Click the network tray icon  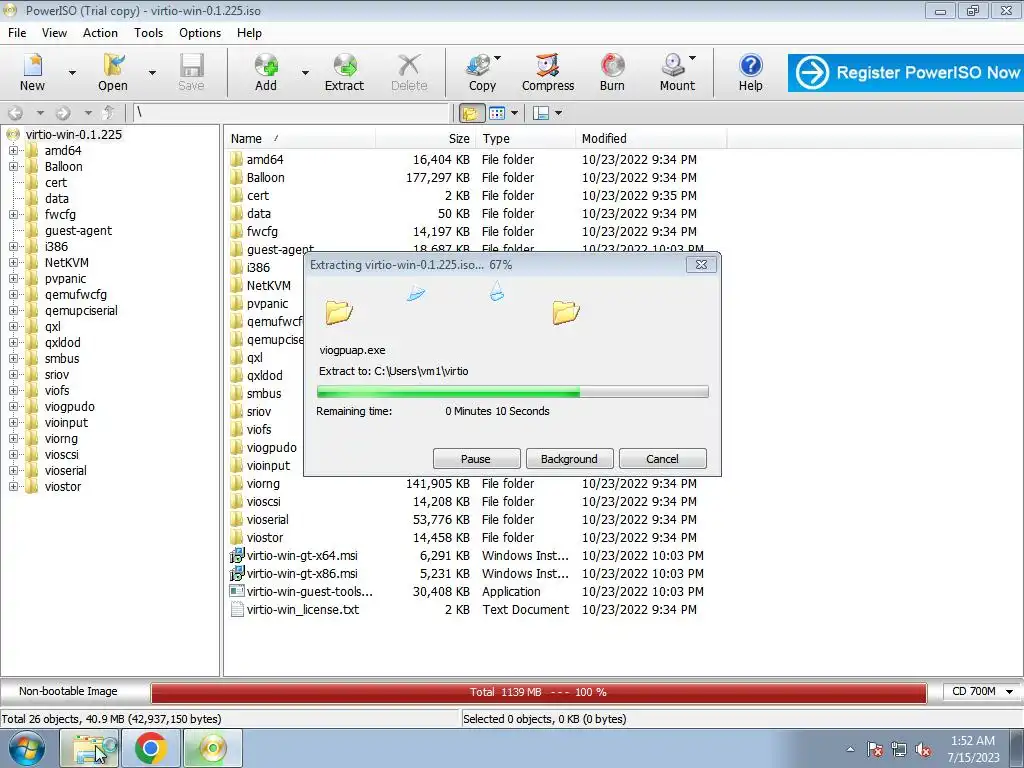click(899, 750)
